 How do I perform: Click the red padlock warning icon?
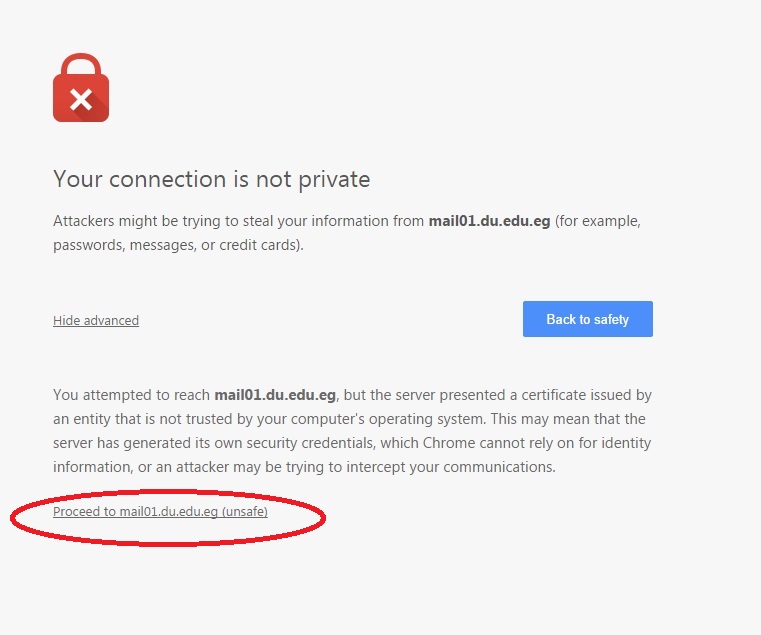[x=81, y=88]
